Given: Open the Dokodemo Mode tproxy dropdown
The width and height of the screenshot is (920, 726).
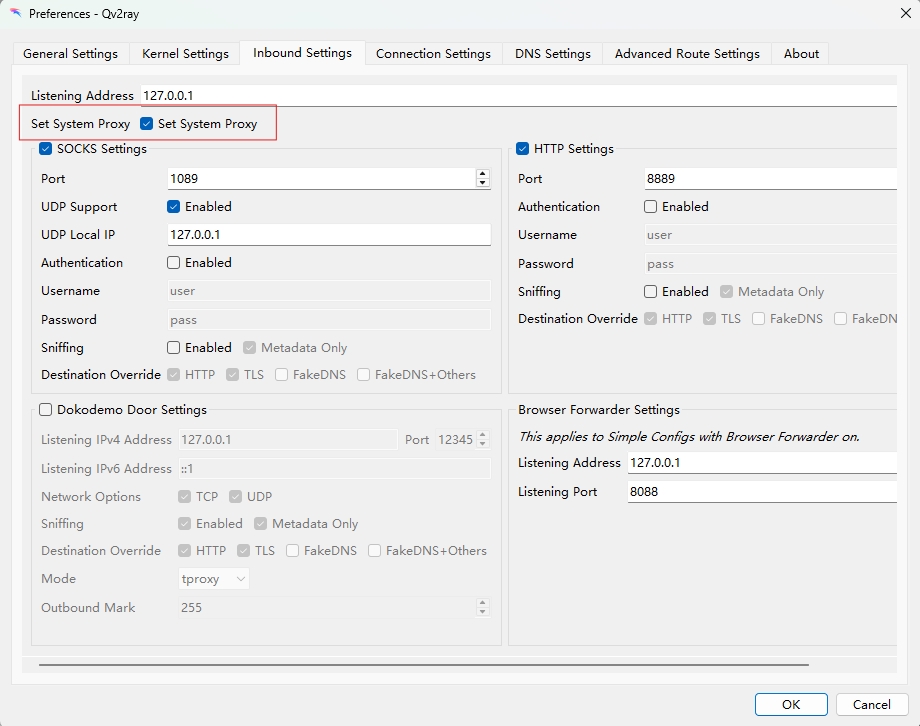Looking at the screenshot, I should pos(213,578).
